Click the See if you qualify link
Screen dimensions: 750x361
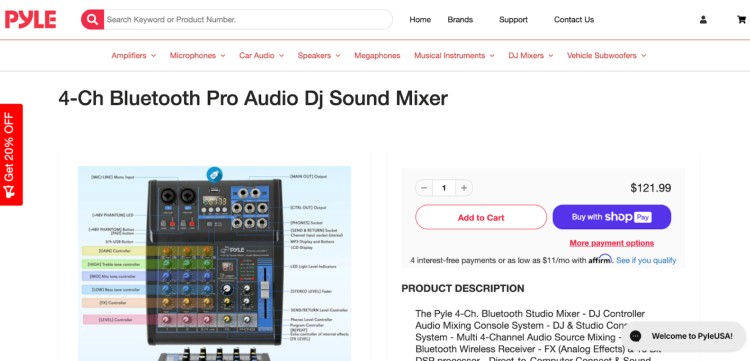(646, 260)
